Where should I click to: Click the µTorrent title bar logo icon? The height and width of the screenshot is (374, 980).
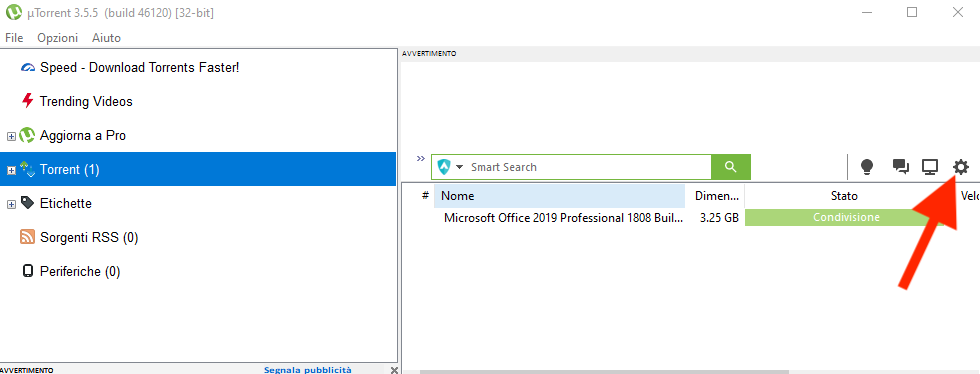[13, 12]
